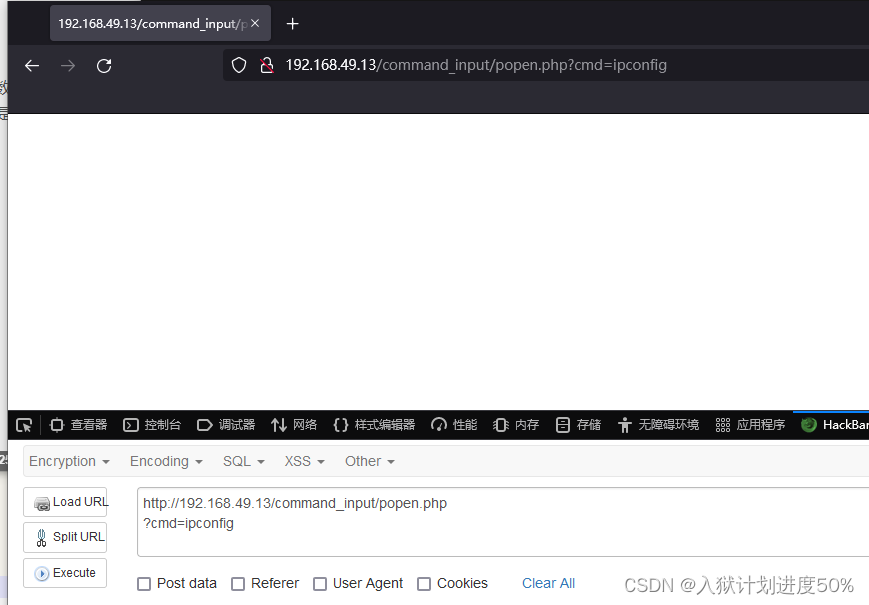This screenshot has width=869, height=605.
Task: Open the 存储 storage tab
Action: [578, 425]
